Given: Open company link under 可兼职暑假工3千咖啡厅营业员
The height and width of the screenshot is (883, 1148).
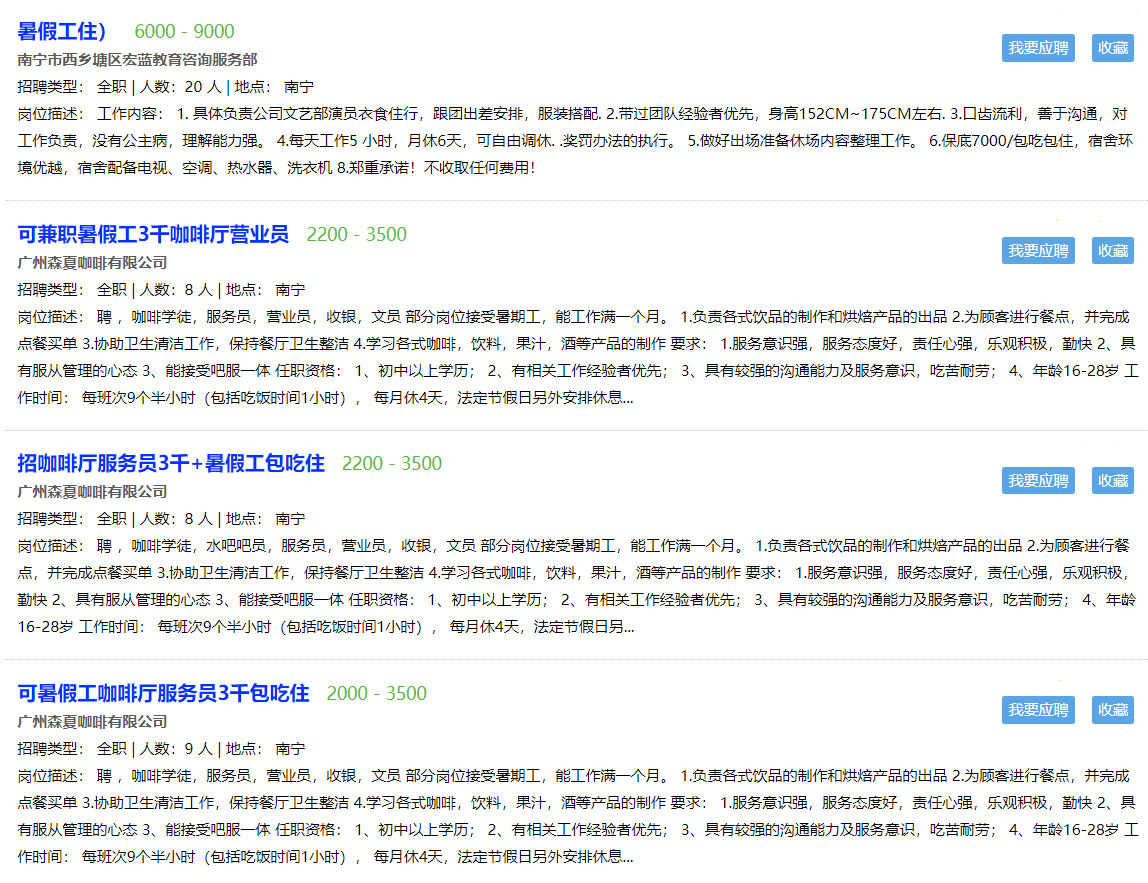Looking at the screenshot, I should (92, 263).
